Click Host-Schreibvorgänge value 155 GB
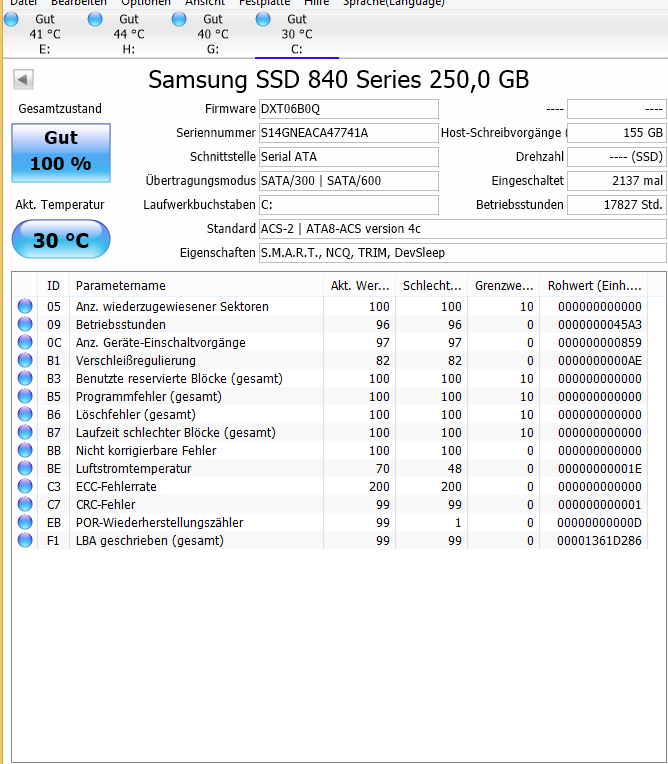The image size is (668, 764). click(x=617, y=133)
